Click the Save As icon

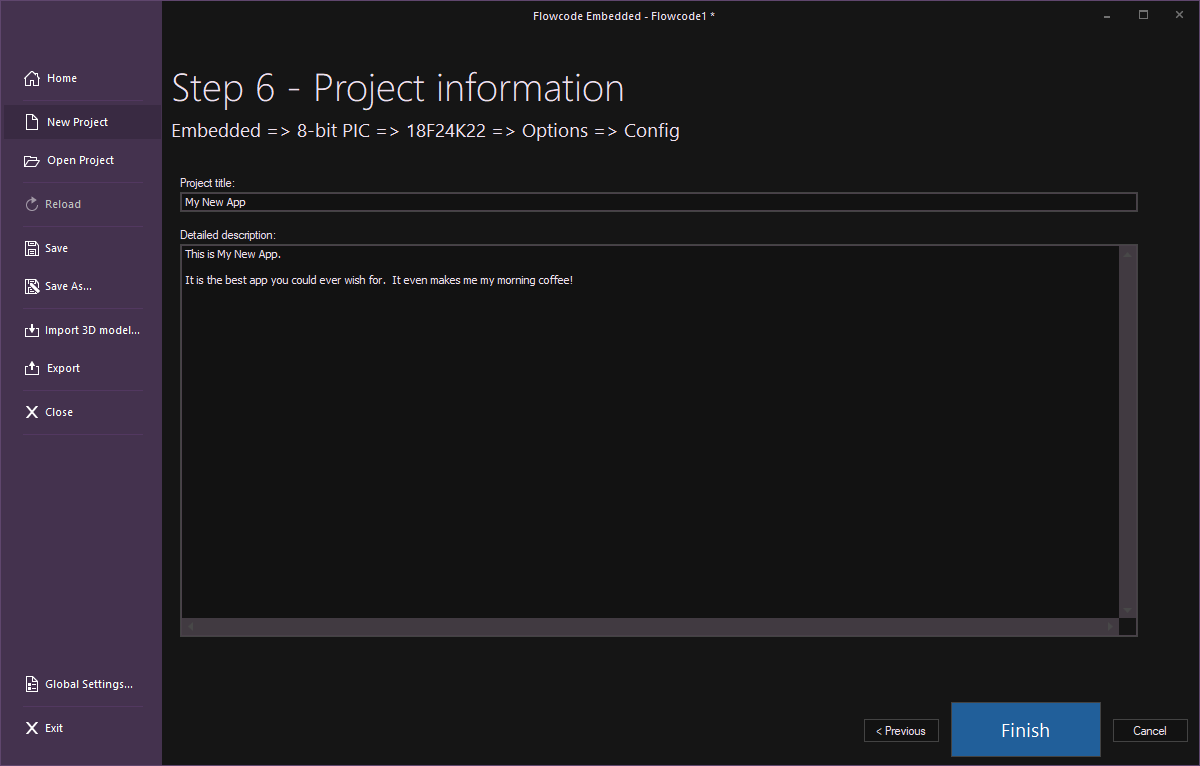pos(32,286)
